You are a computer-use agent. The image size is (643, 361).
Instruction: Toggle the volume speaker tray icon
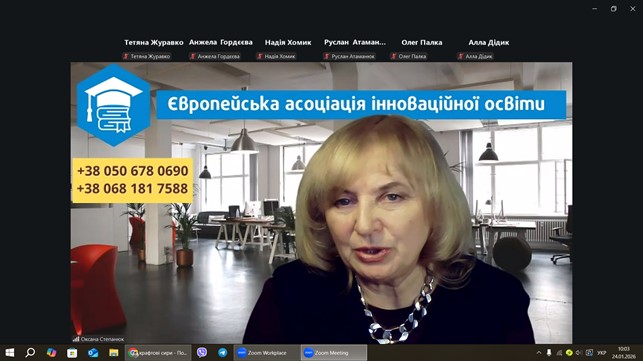click(579, 353)
